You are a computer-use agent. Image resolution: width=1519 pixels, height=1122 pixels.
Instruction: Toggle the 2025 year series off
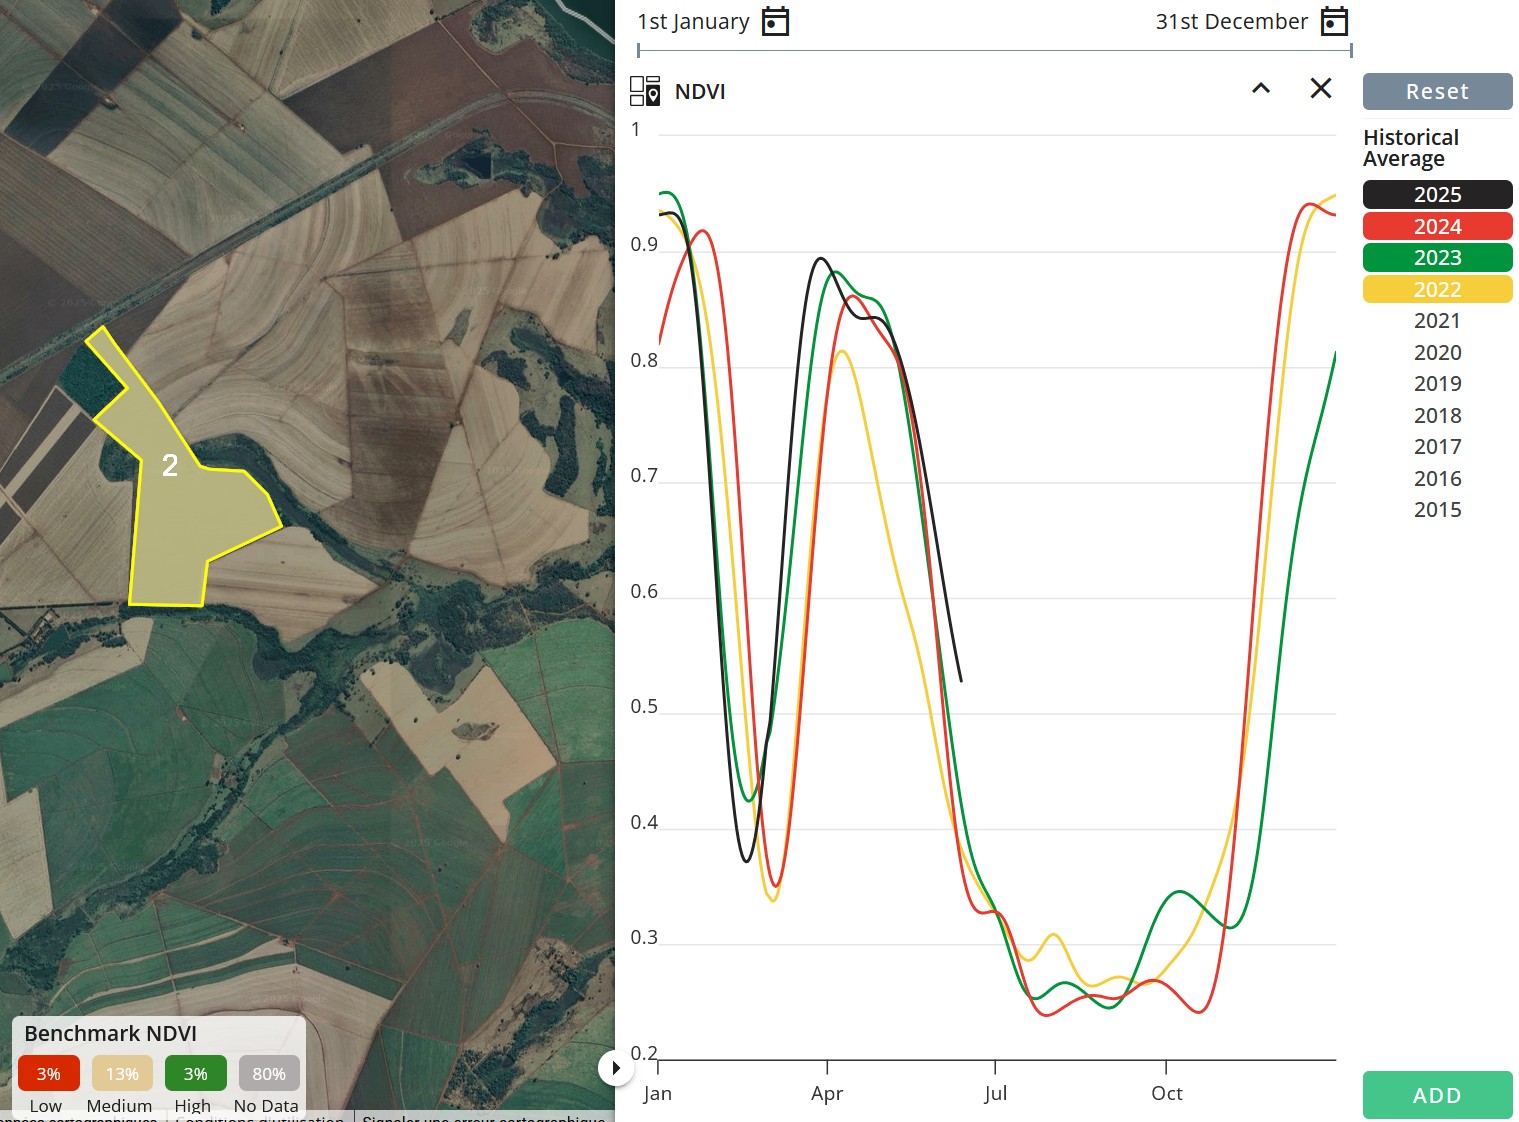tap(1437, 194)
